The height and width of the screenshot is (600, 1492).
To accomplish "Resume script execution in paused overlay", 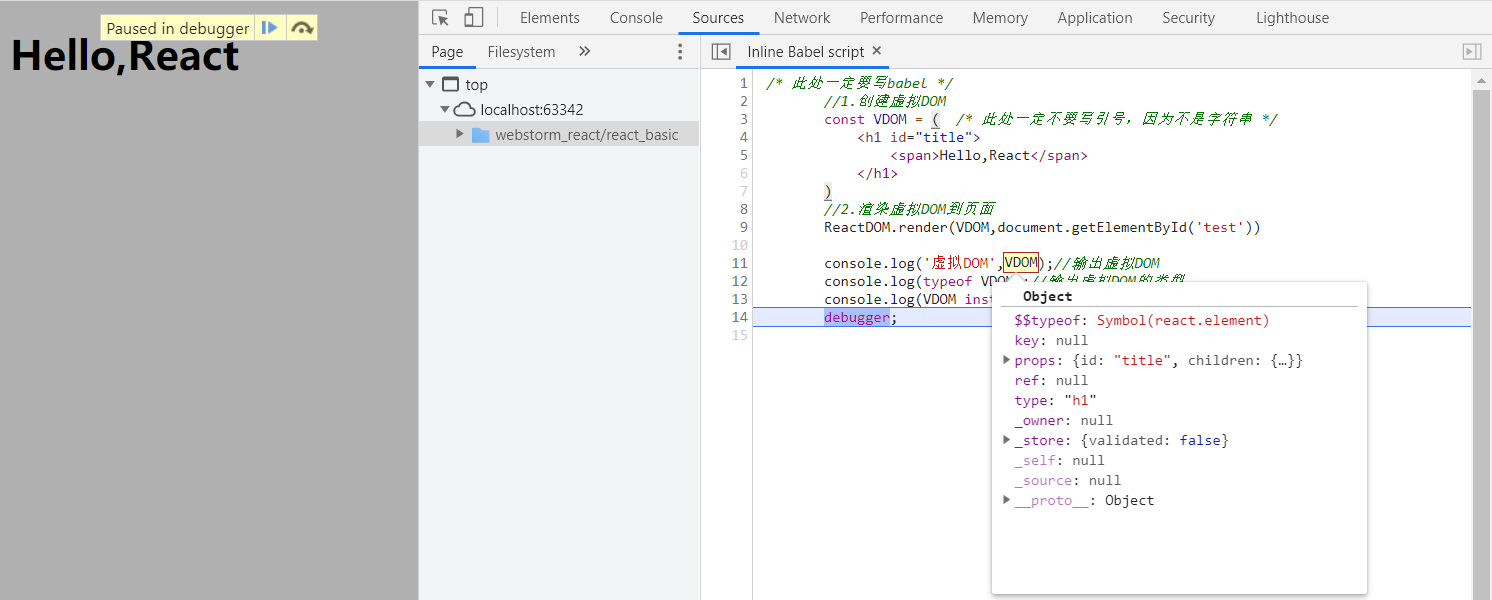I will (x=270, y=28).
